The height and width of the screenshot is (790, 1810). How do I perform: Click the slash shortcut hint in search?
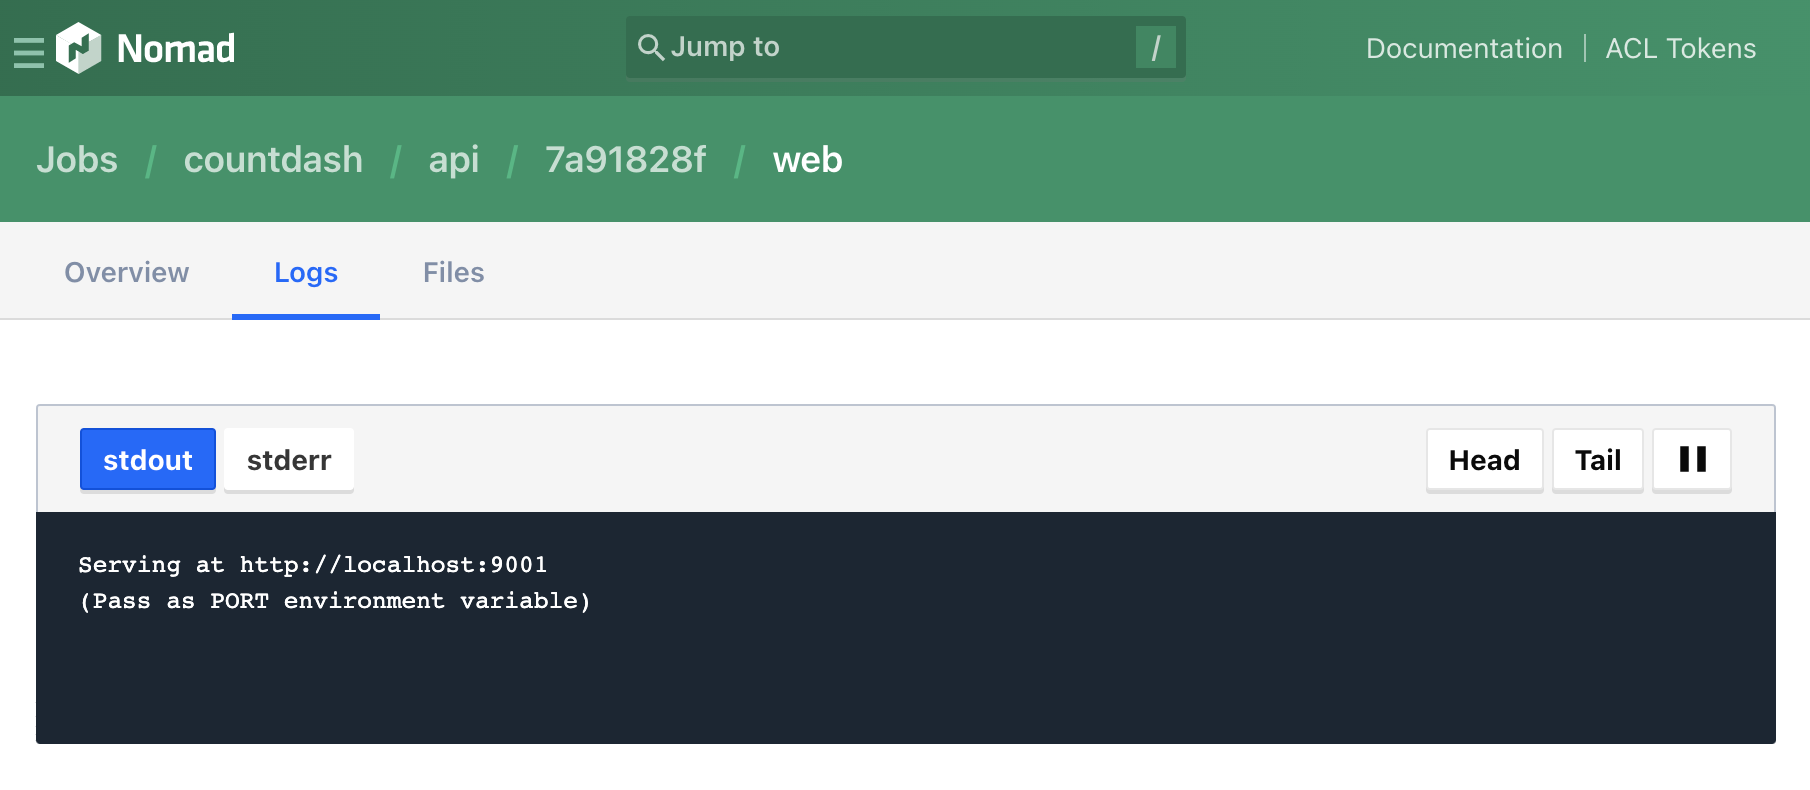(1155, 47)
